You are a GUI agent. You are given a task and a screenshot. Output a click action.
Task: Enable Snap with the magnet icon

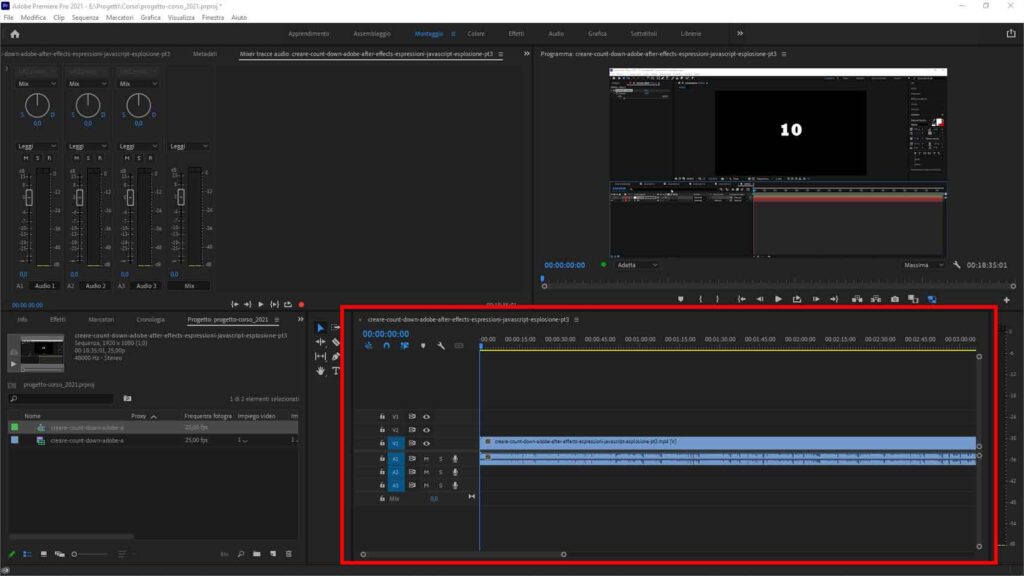(x=387, y=345)
